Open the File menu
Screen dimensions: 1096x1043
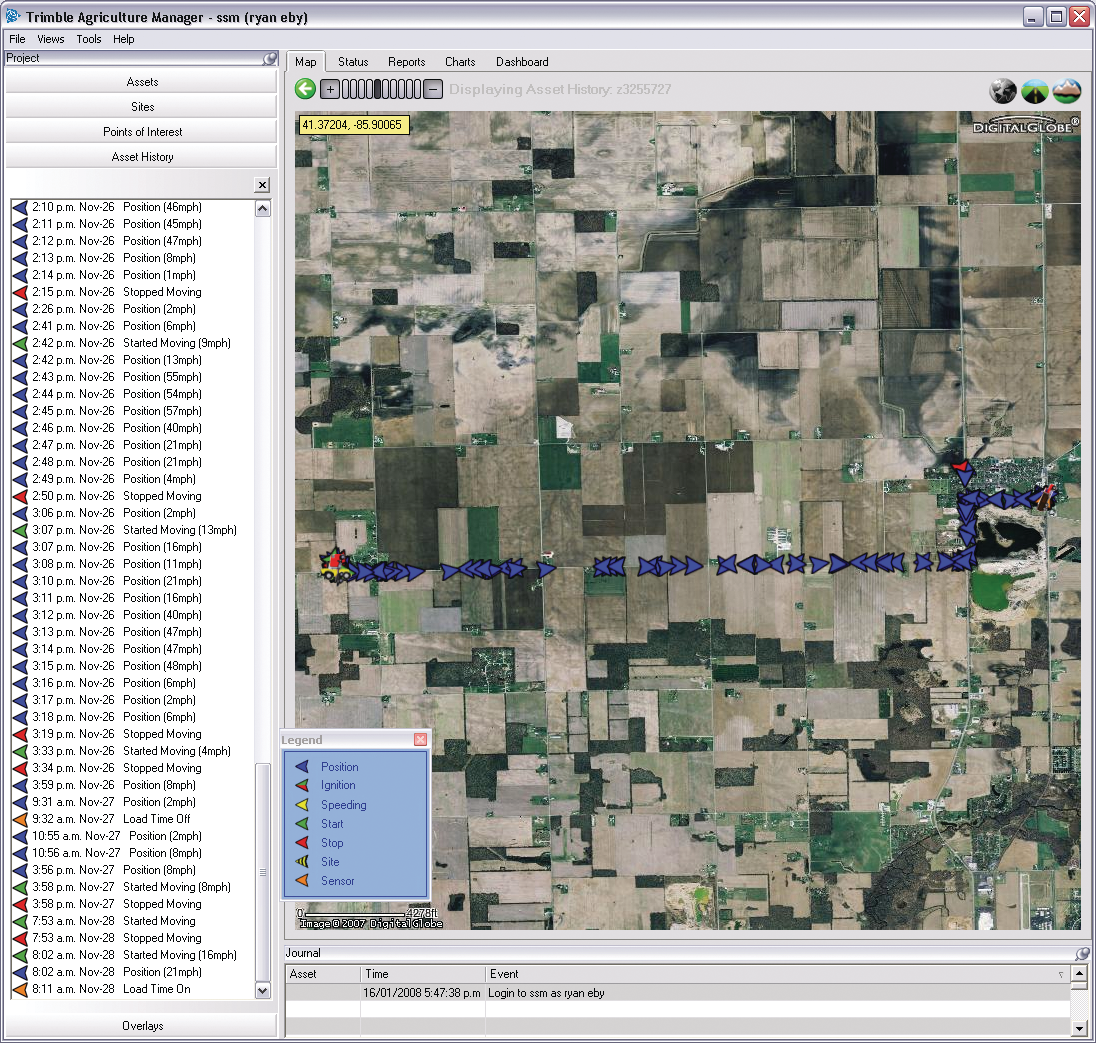click(17, 39)
